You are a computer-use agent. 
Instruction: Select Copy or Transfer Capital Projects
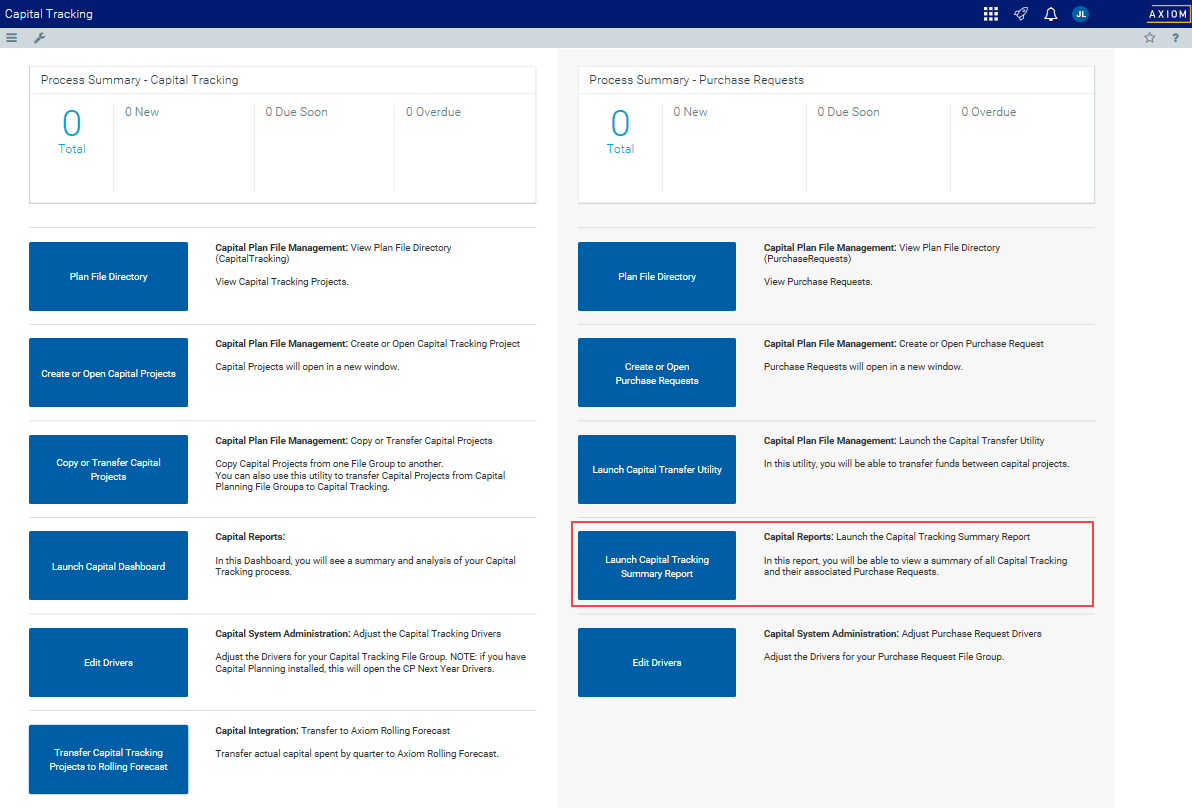[x=108, y=469]
